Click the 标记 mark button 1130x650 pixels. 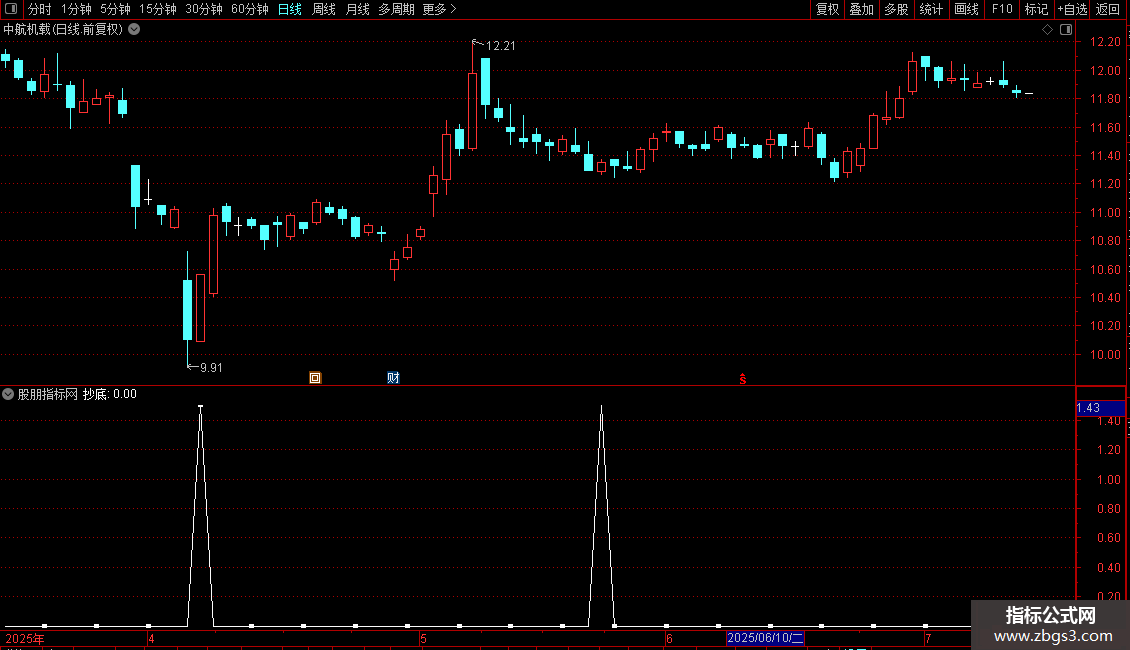[1036, 9]
